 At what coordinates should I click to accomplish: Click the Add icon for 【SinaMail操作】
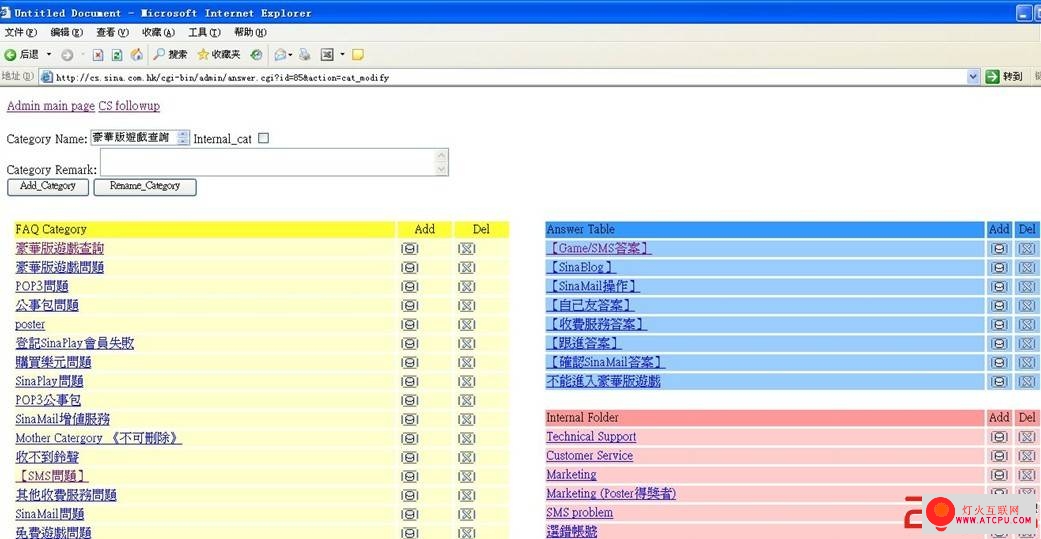pyautogui.click(x=999, y=286)
